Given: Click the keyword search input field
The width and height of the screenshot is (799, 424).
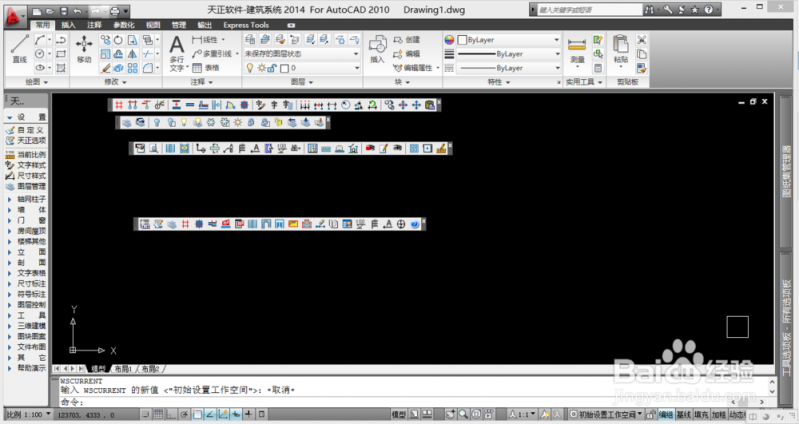Looking at the screenshot, I should (x=590, y=10).
